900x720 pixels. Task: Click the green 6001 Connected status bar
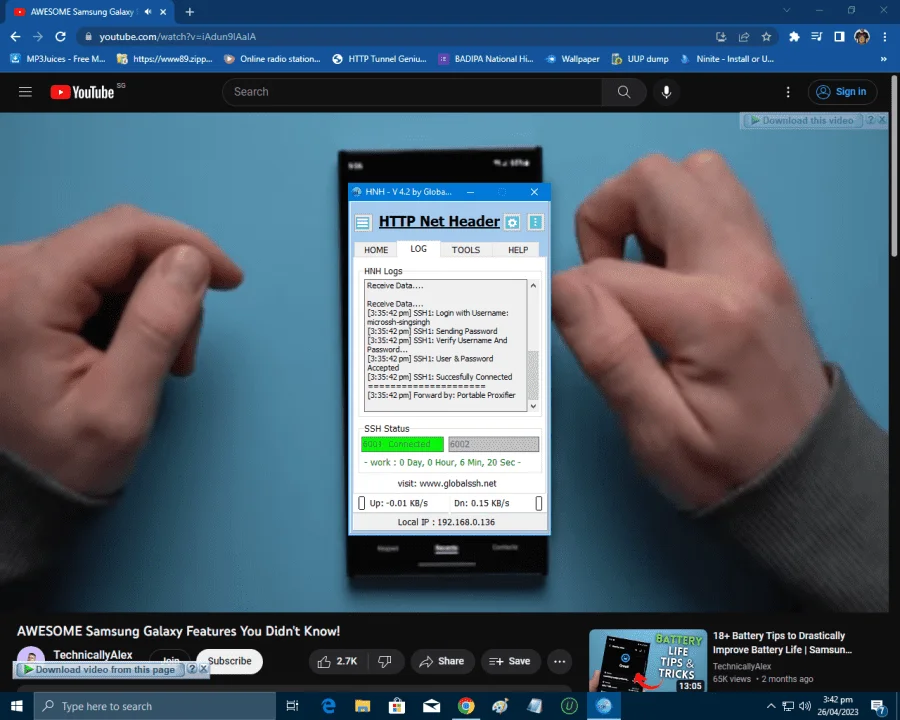point(402,444)
